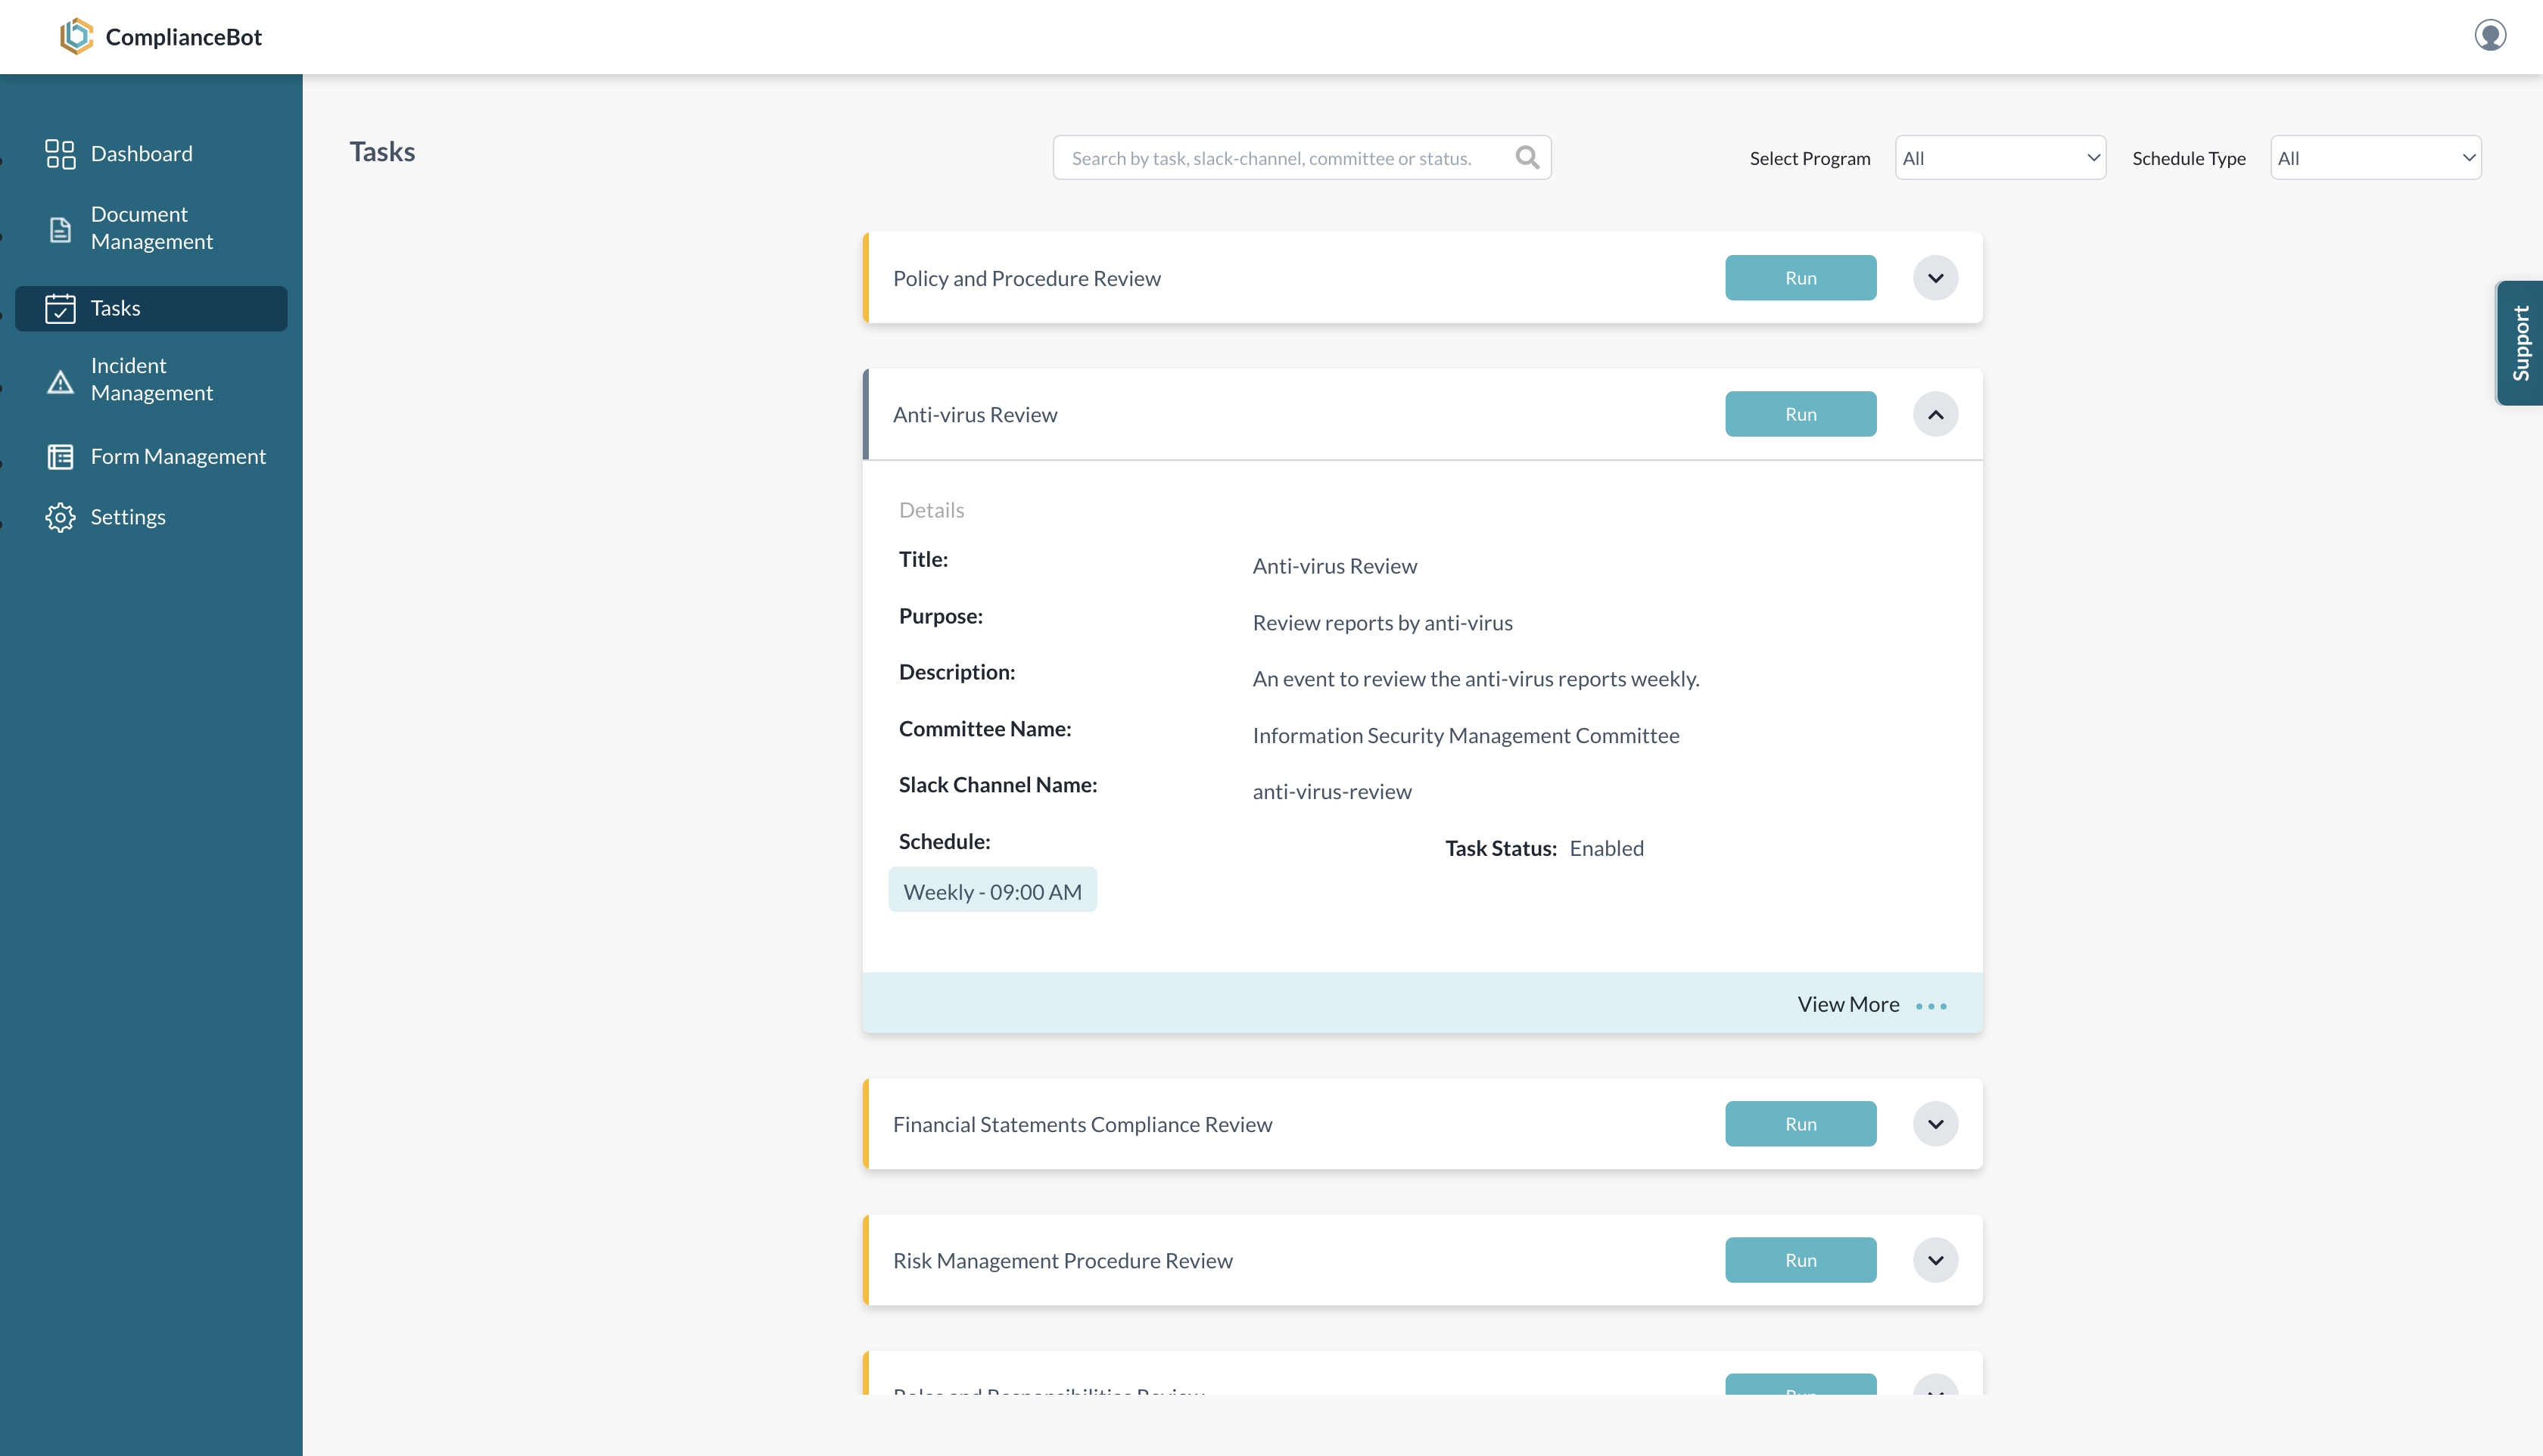Expand Risk Management Procedure Review task

pyautogui.click(x=1935, y=1260)
